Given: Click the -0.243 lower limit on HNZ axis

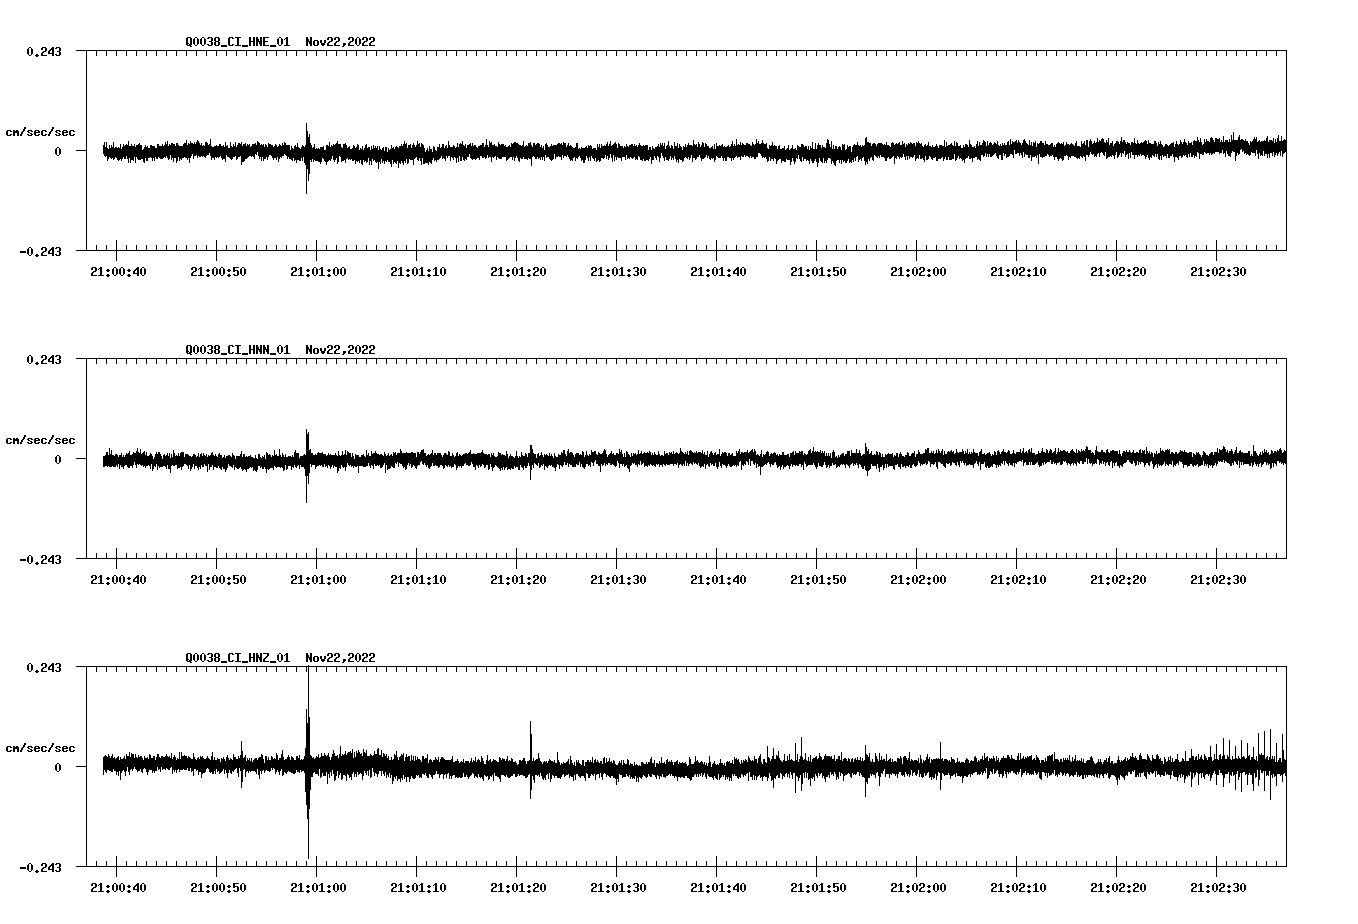Looking at the screenshot, I should coord(40,867).
